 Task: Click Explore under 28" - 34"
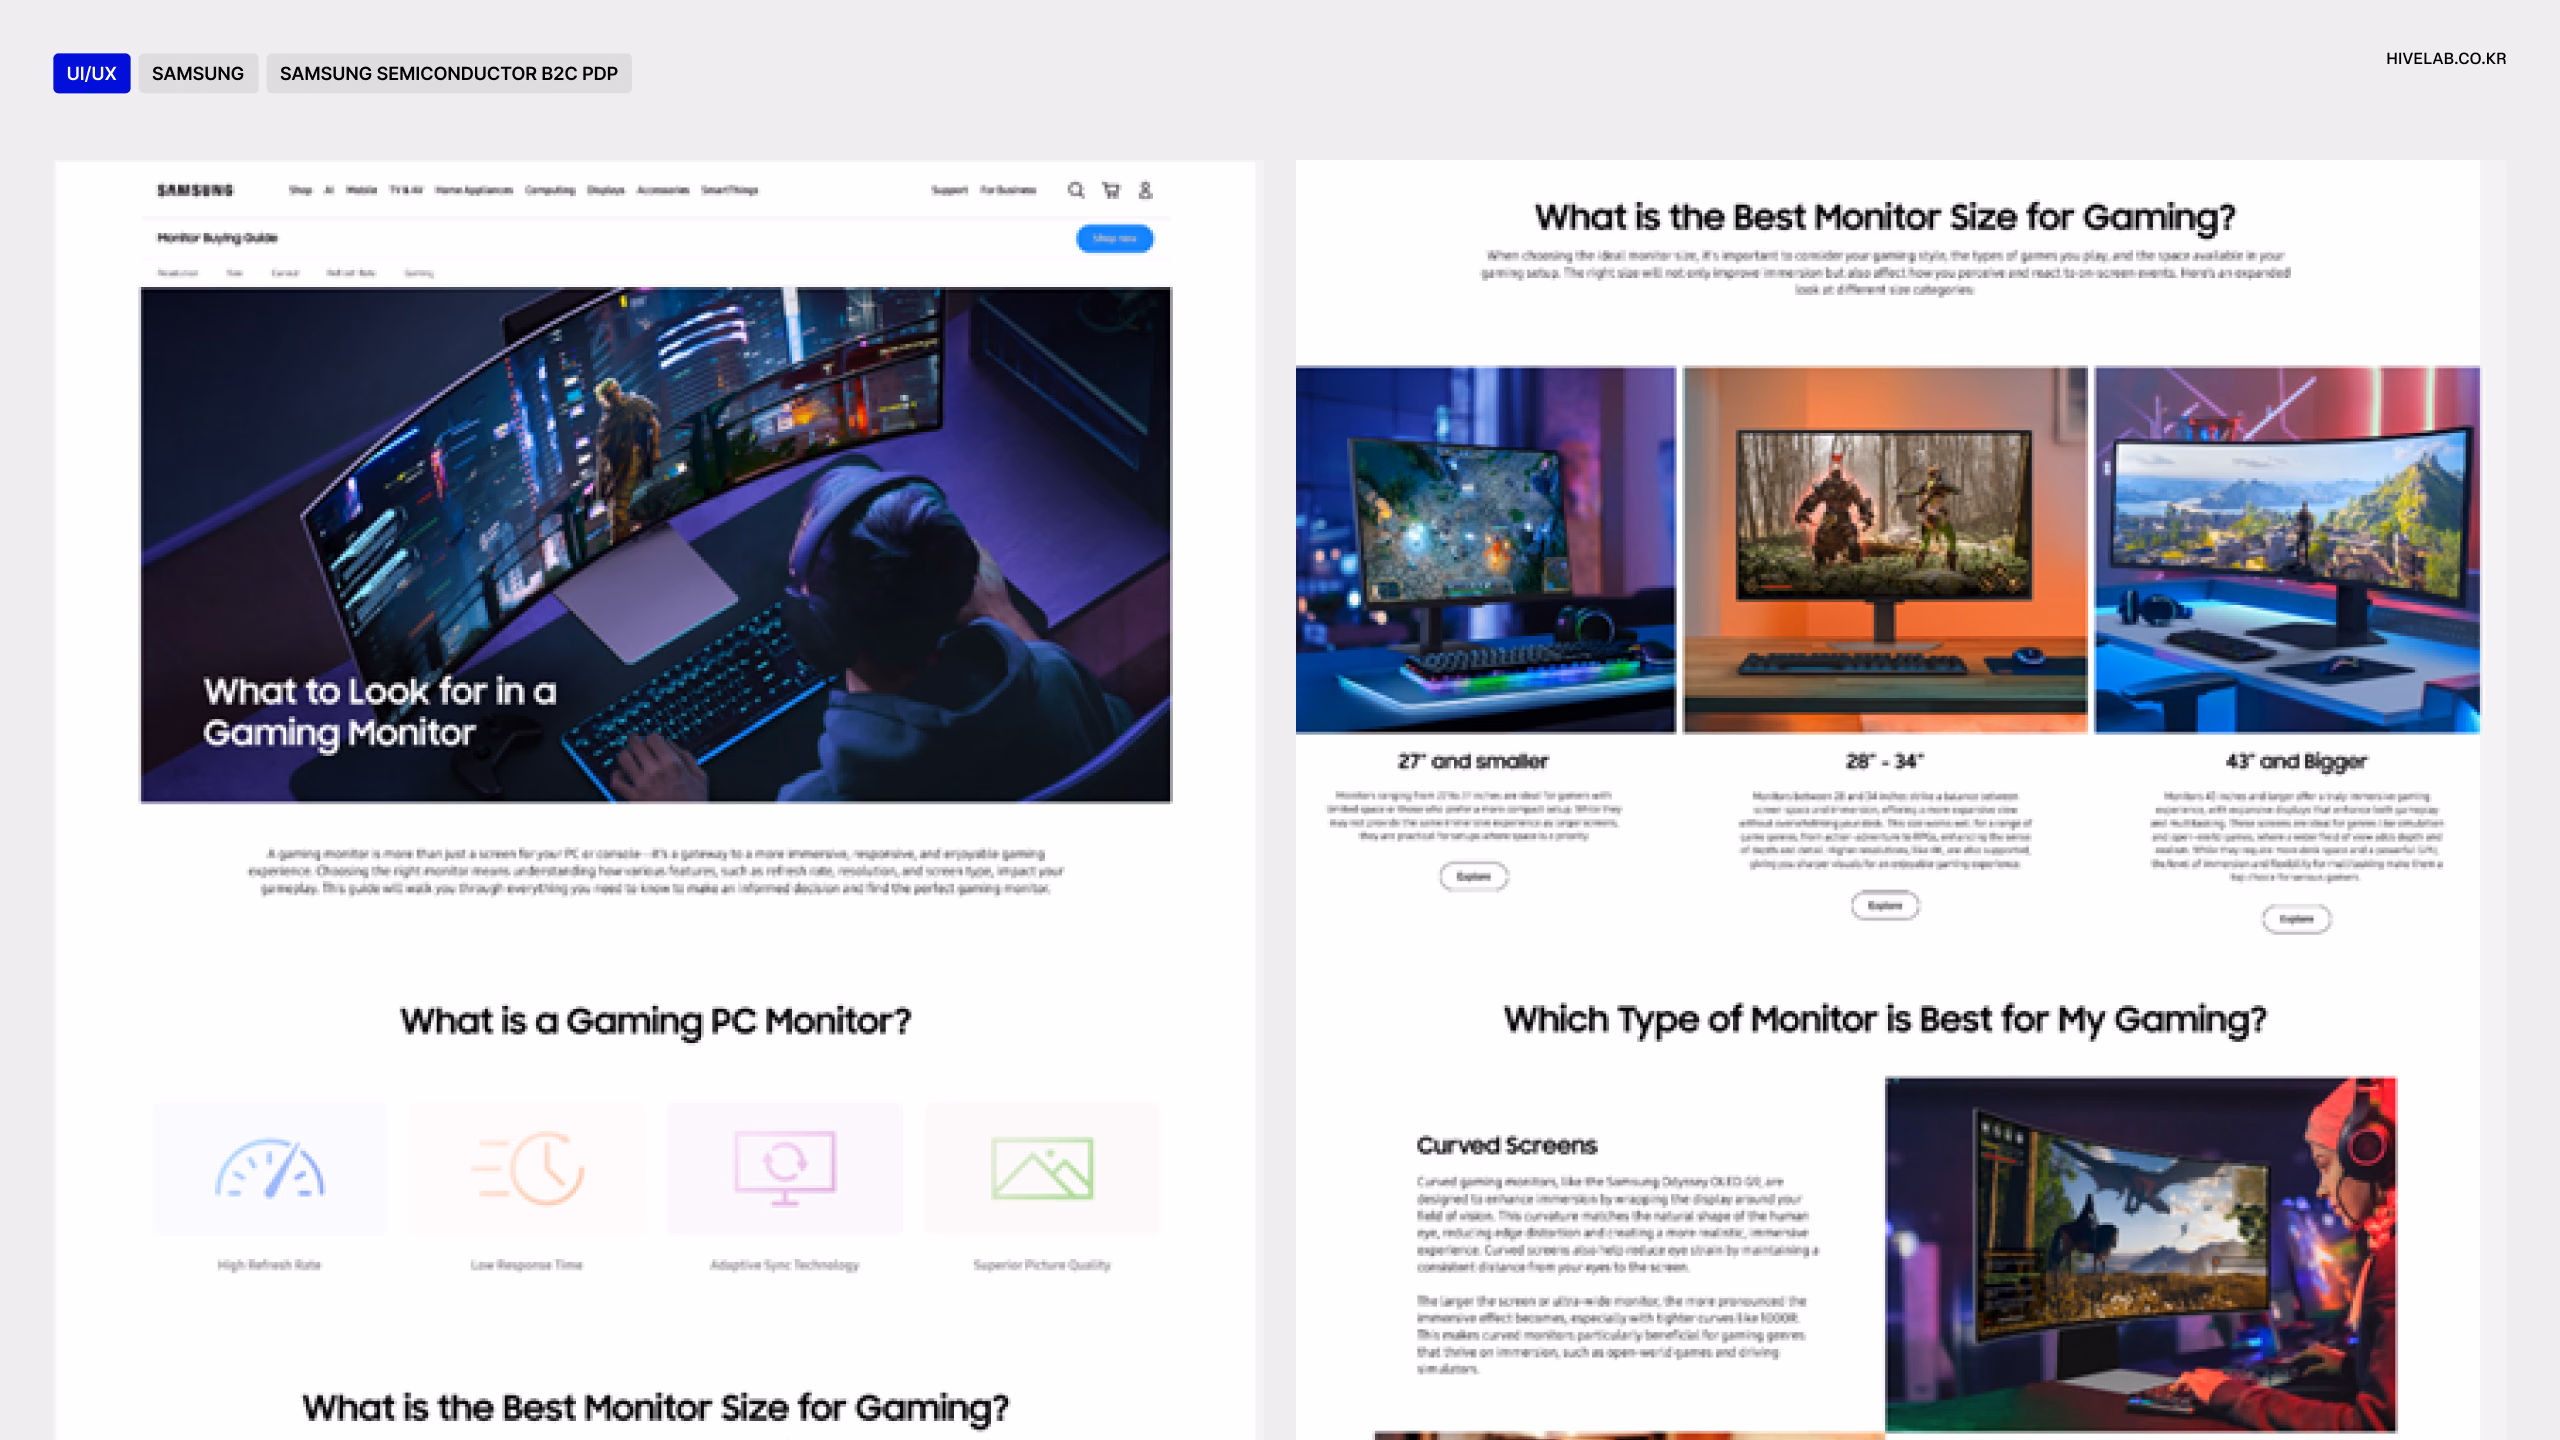tap(1885, 906)
